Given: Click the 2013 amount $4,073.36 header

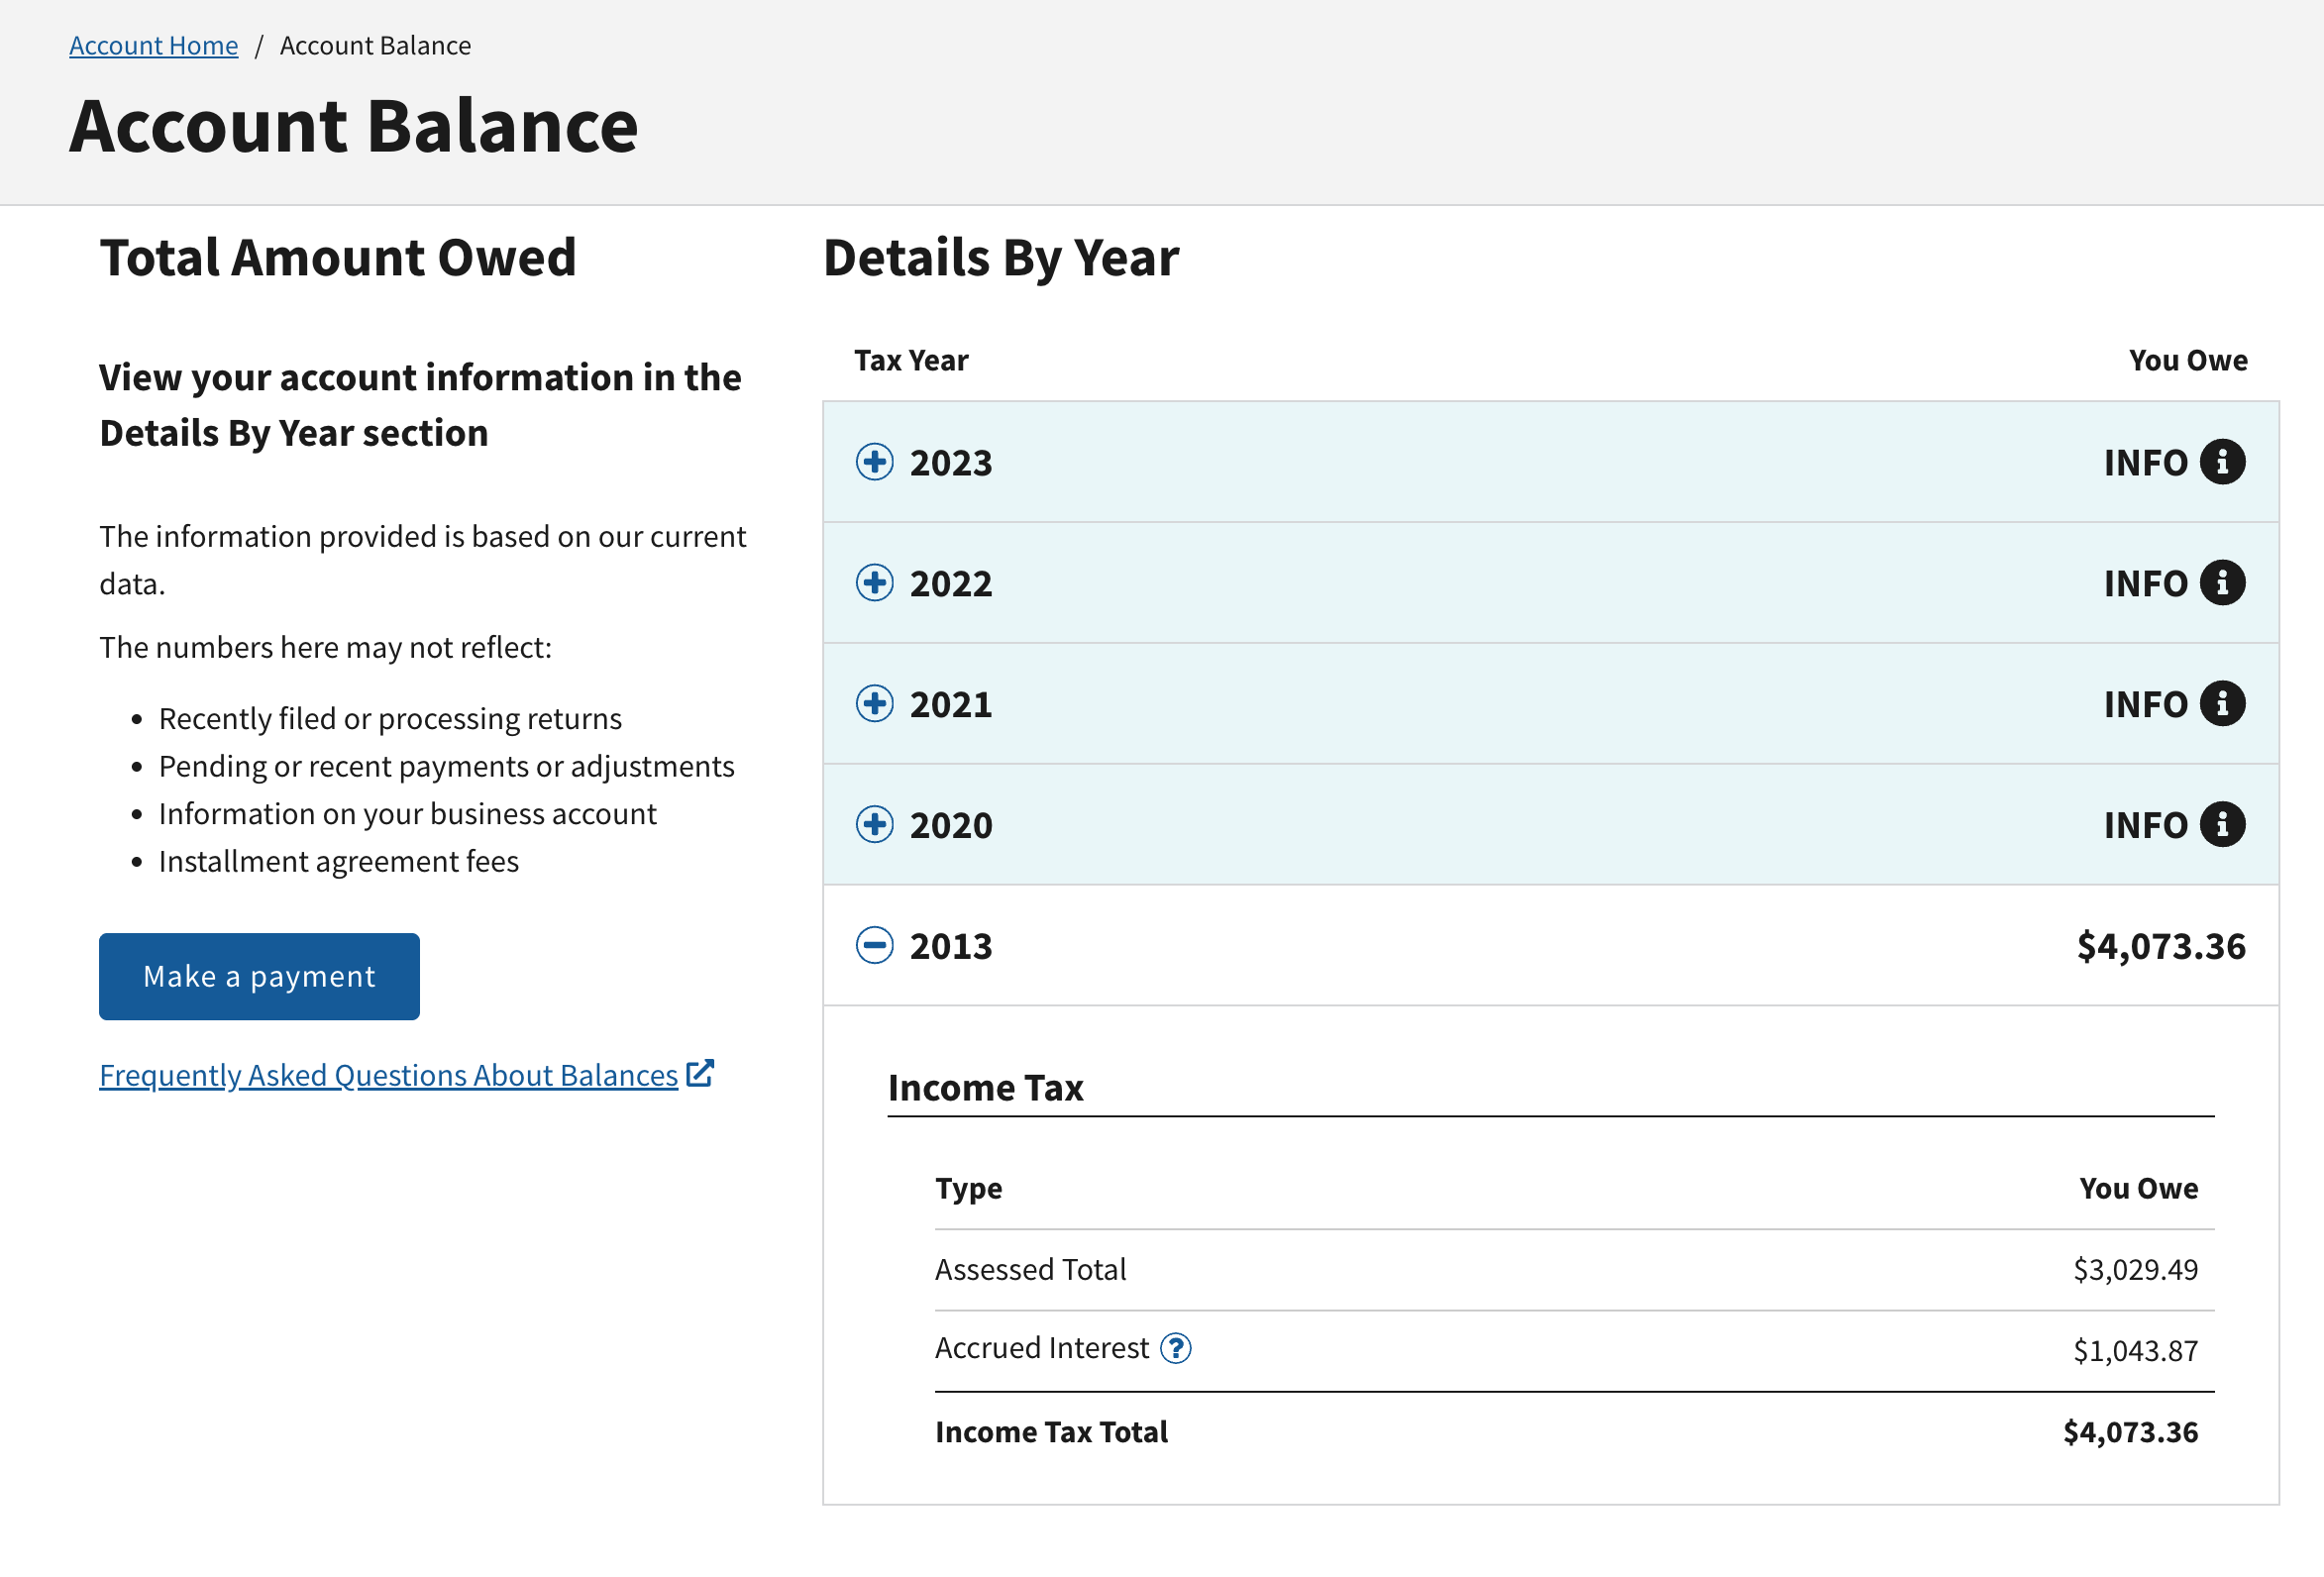Looking at the screenshot, I should click(x=2160, y=946).
